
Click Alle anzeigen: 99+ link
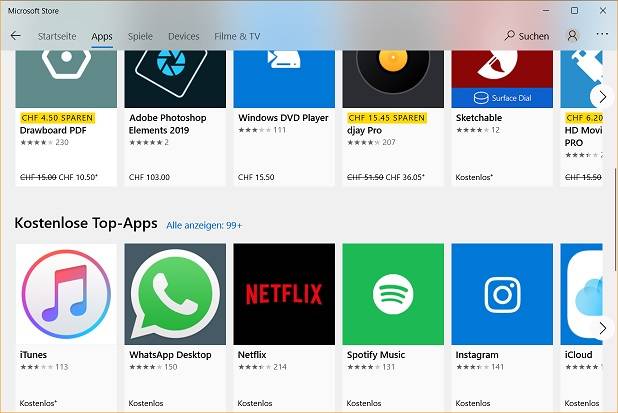(x=204, y=225)
